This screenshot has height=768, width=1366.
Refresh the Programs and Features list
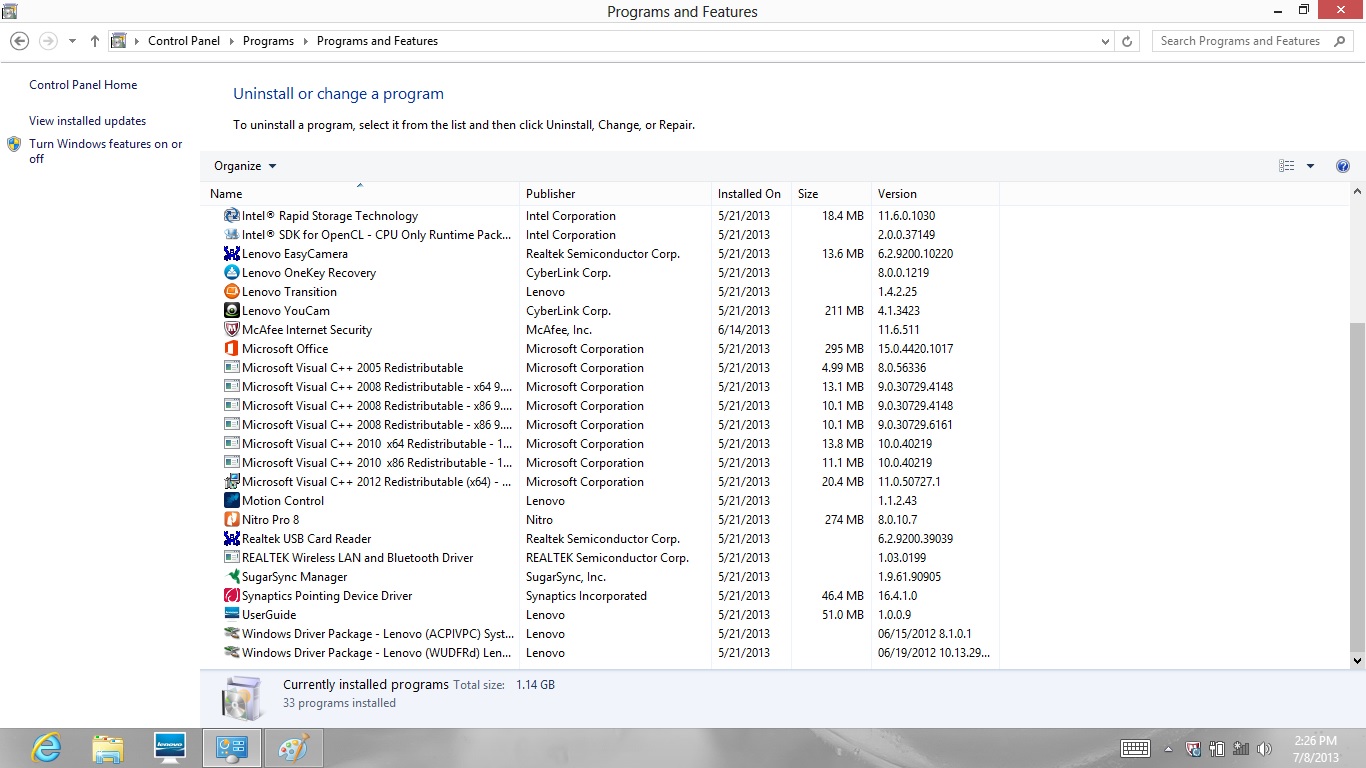pyautogui.click(x=1127, y=41)
